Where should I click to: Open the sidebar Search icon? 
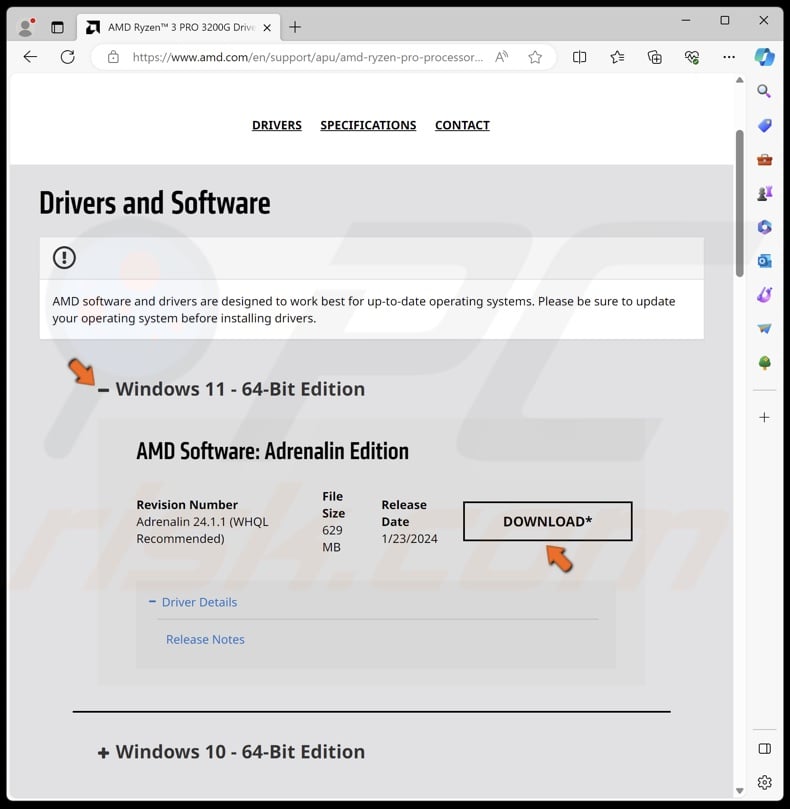764,92
